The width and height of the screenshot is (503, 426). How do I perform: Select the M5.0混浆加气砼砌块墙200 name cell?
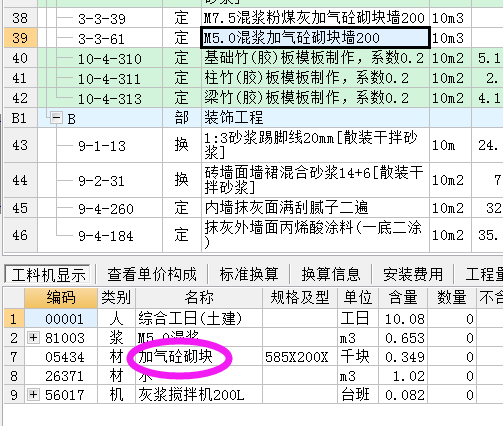click(x=315, y=38)
